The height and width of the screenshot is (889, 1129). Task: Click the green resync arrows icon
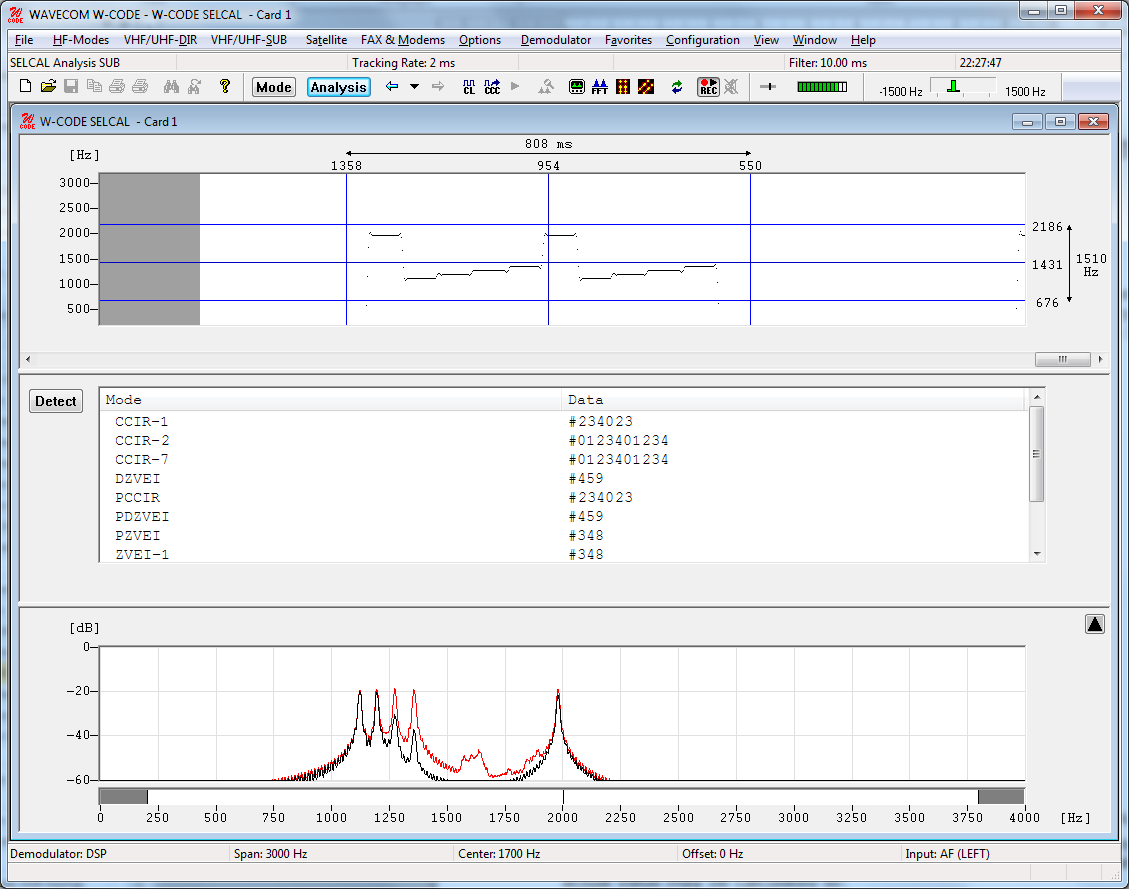click(x=677, y=87)
